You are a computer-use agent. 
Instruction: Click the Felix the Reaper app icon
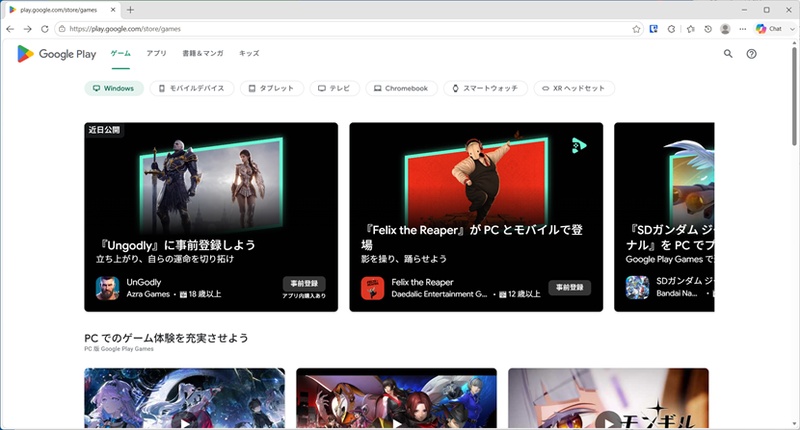(x=372, y=288)
